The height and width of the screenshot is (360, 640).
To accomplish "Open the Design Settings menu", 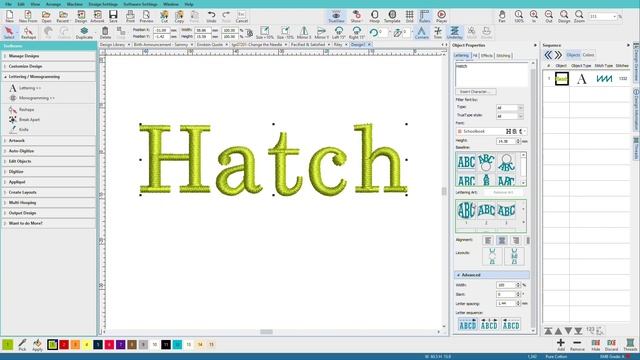I will pyautogui.click(x=103, y=4).
